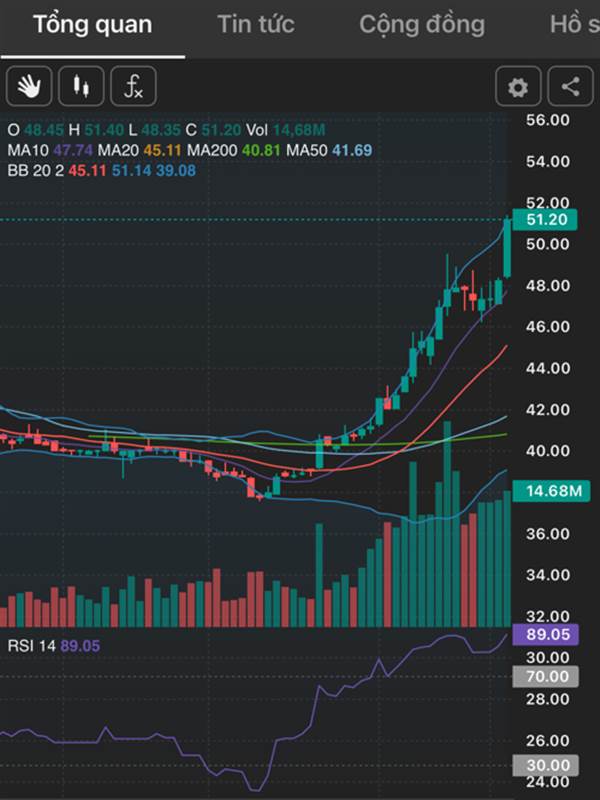Screen dimensions: 600x800
Task: Click the 44.00 price axis label
Action: pyautogui.click(x=547, y=368)
